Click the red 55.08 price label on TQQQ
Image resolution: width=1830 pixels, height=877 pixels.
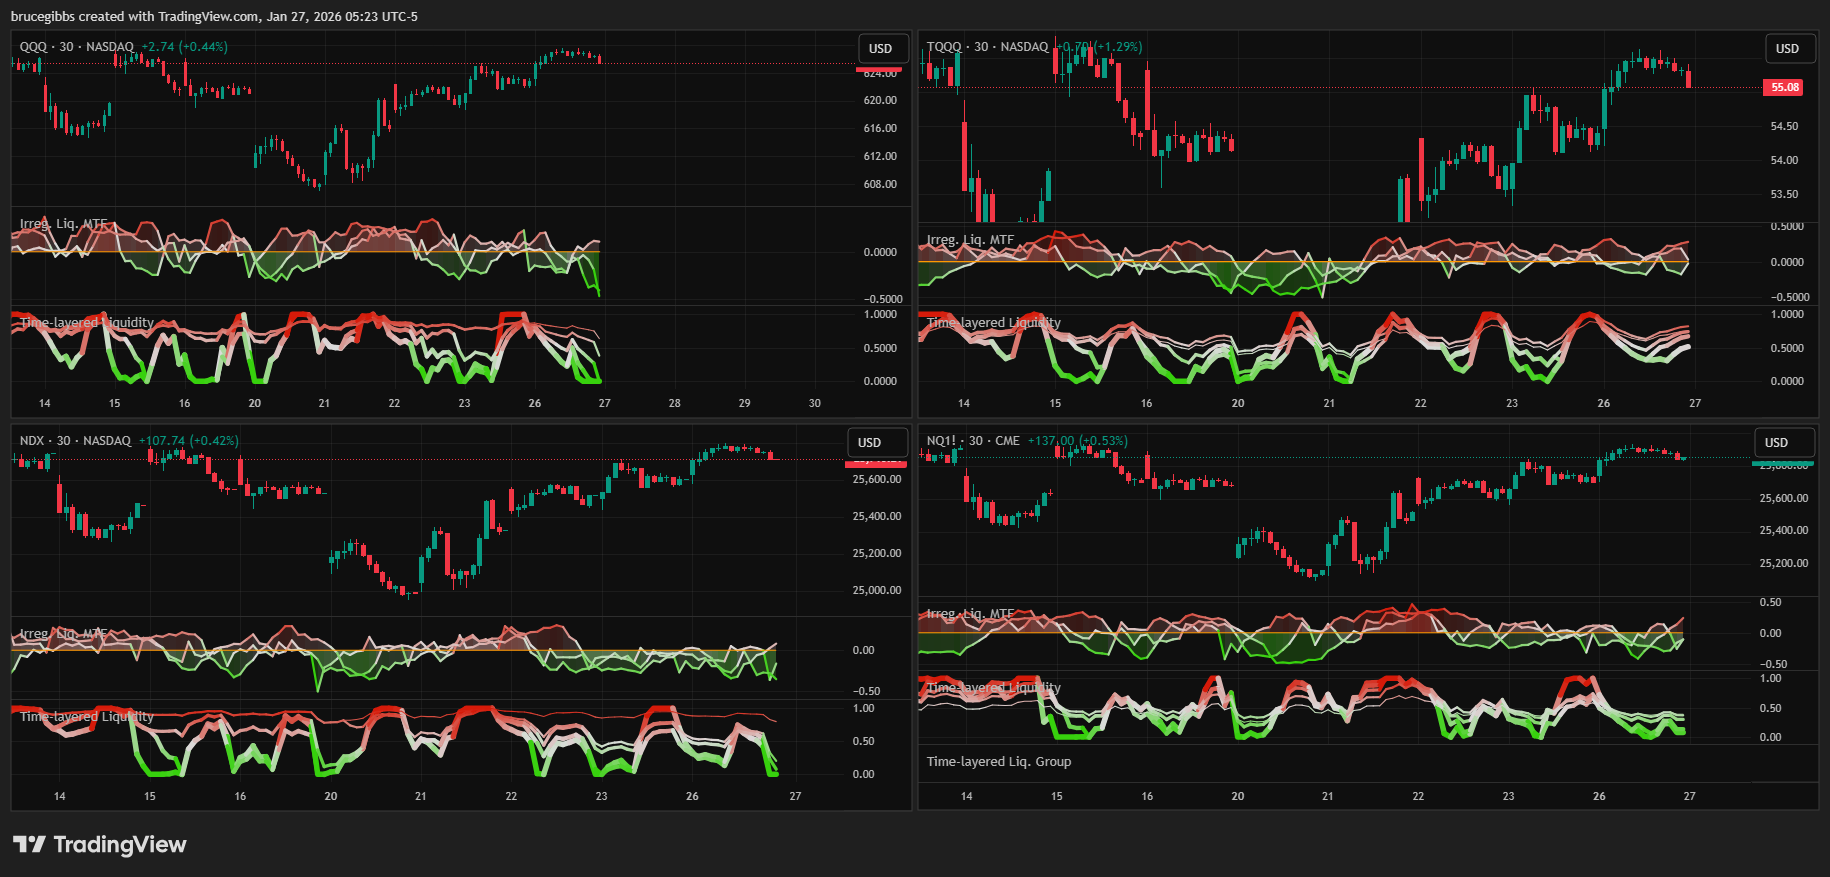click(x=1785, y=87)
